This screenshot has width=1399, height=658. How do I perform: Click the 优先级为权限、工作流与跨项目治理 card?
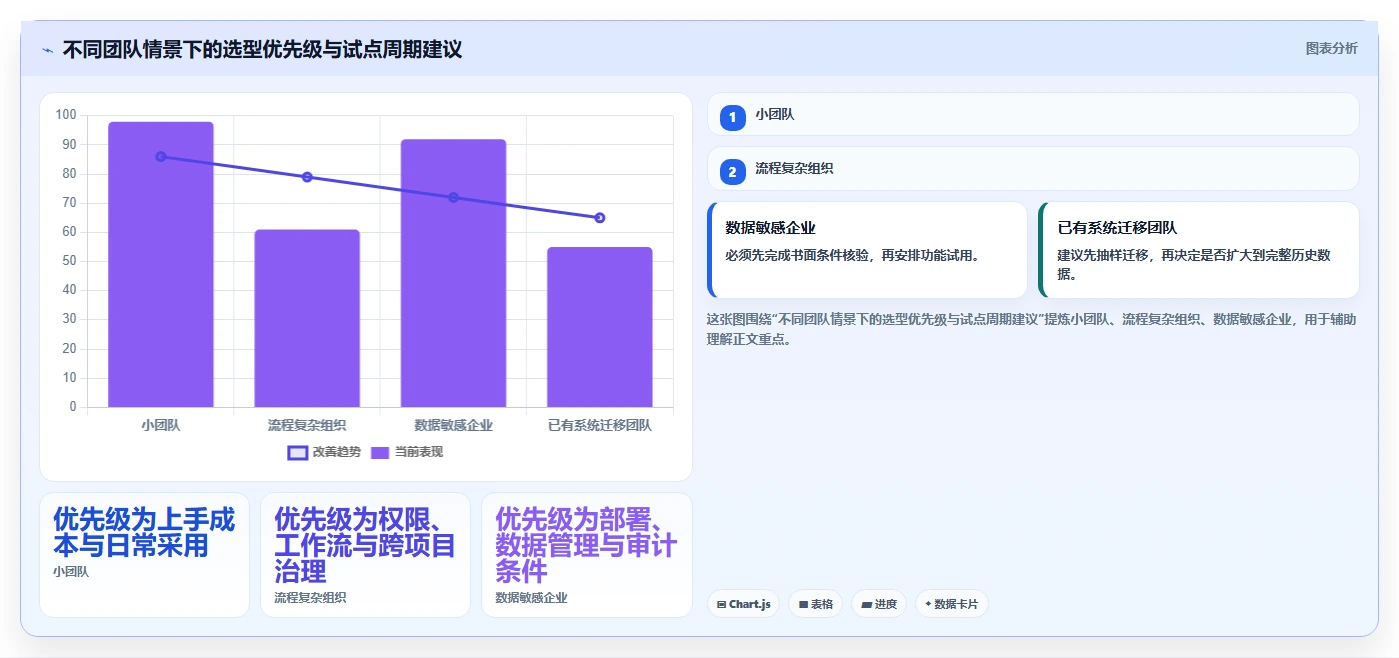click(x=365, y=555)
